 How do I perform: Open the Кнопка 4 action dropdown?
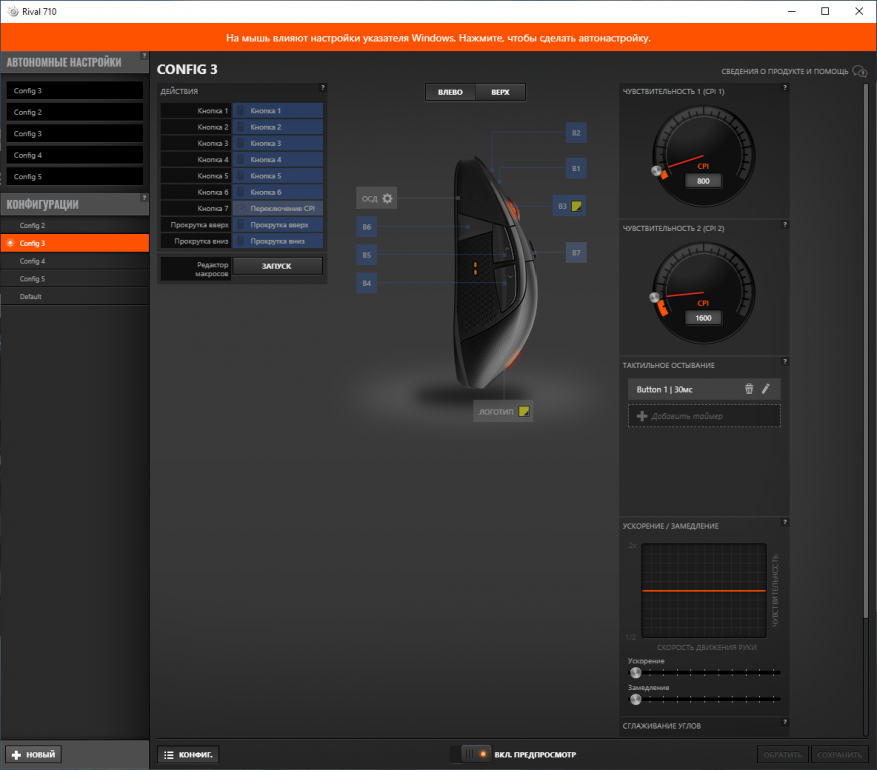(277, 159)
